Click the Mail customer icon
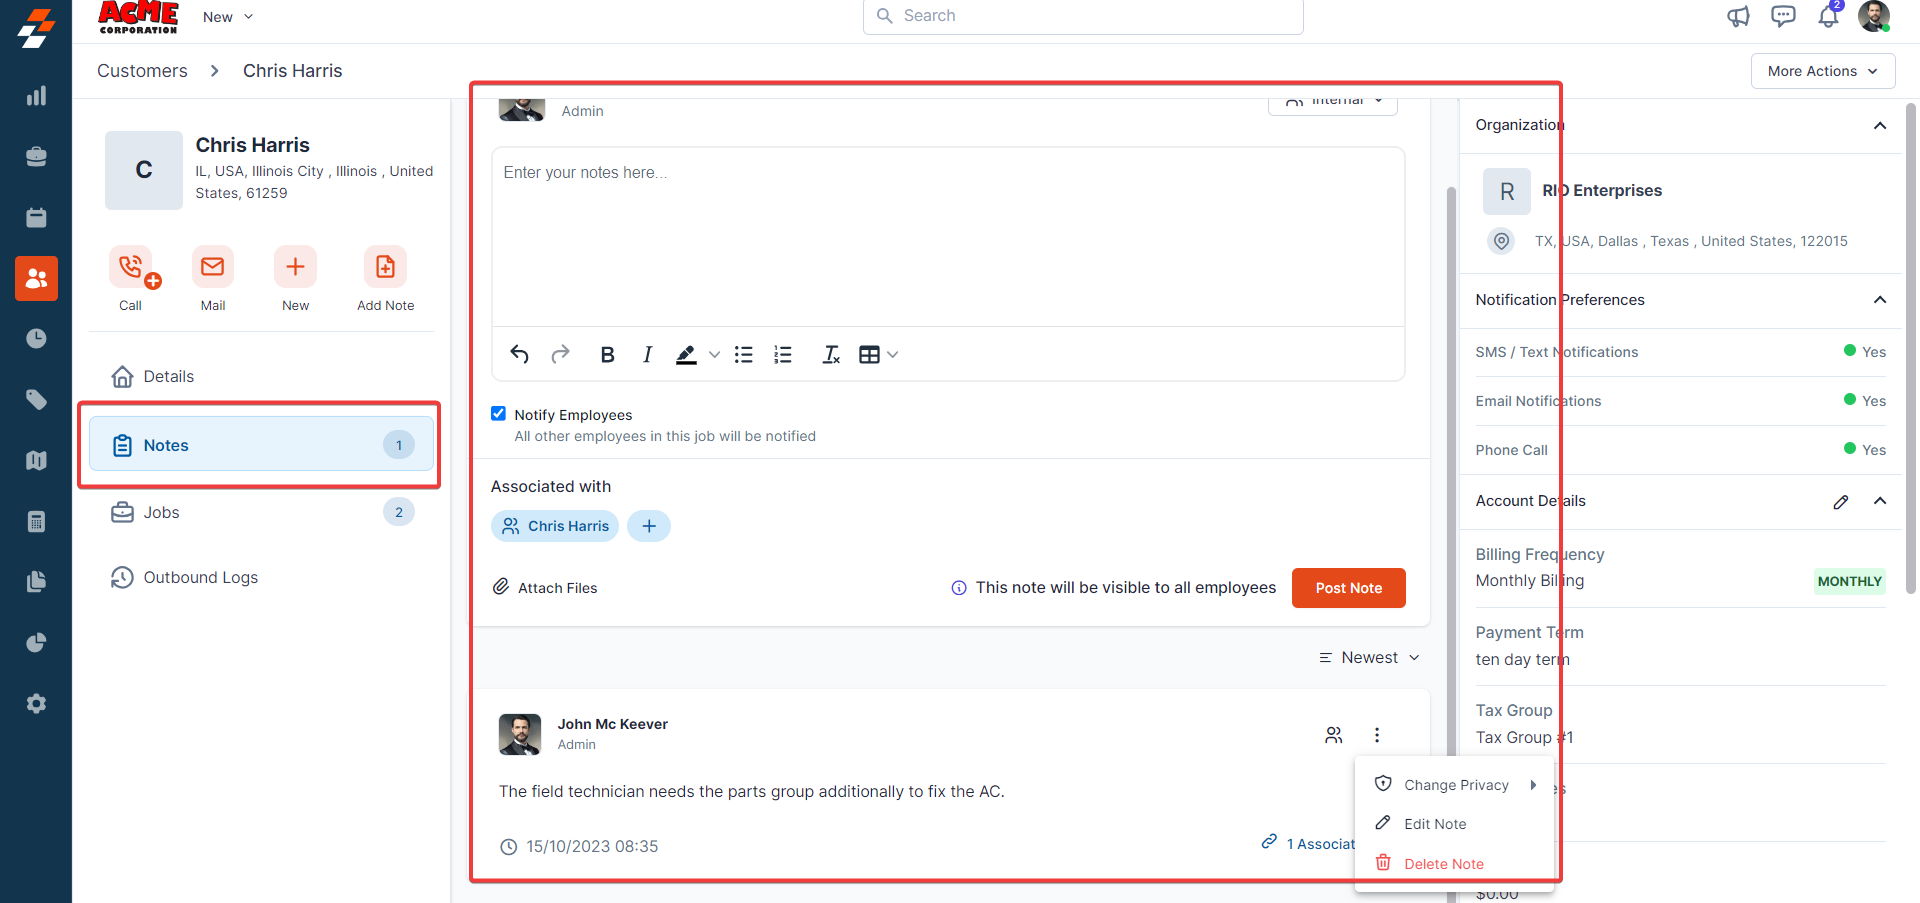Image resolution: width=1920 pixels, height=903 pixels. coord(213,267)
